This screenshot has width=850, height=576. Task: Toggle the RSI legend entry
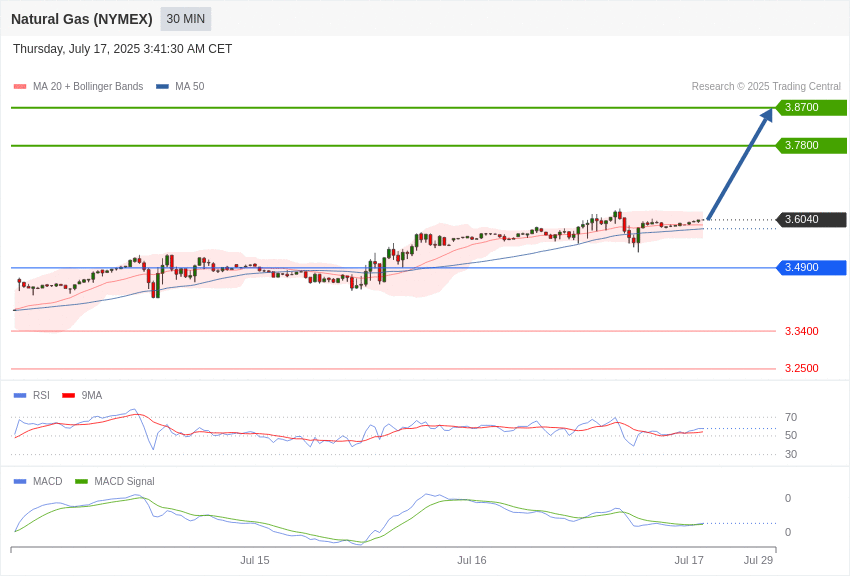pos(31,396)
